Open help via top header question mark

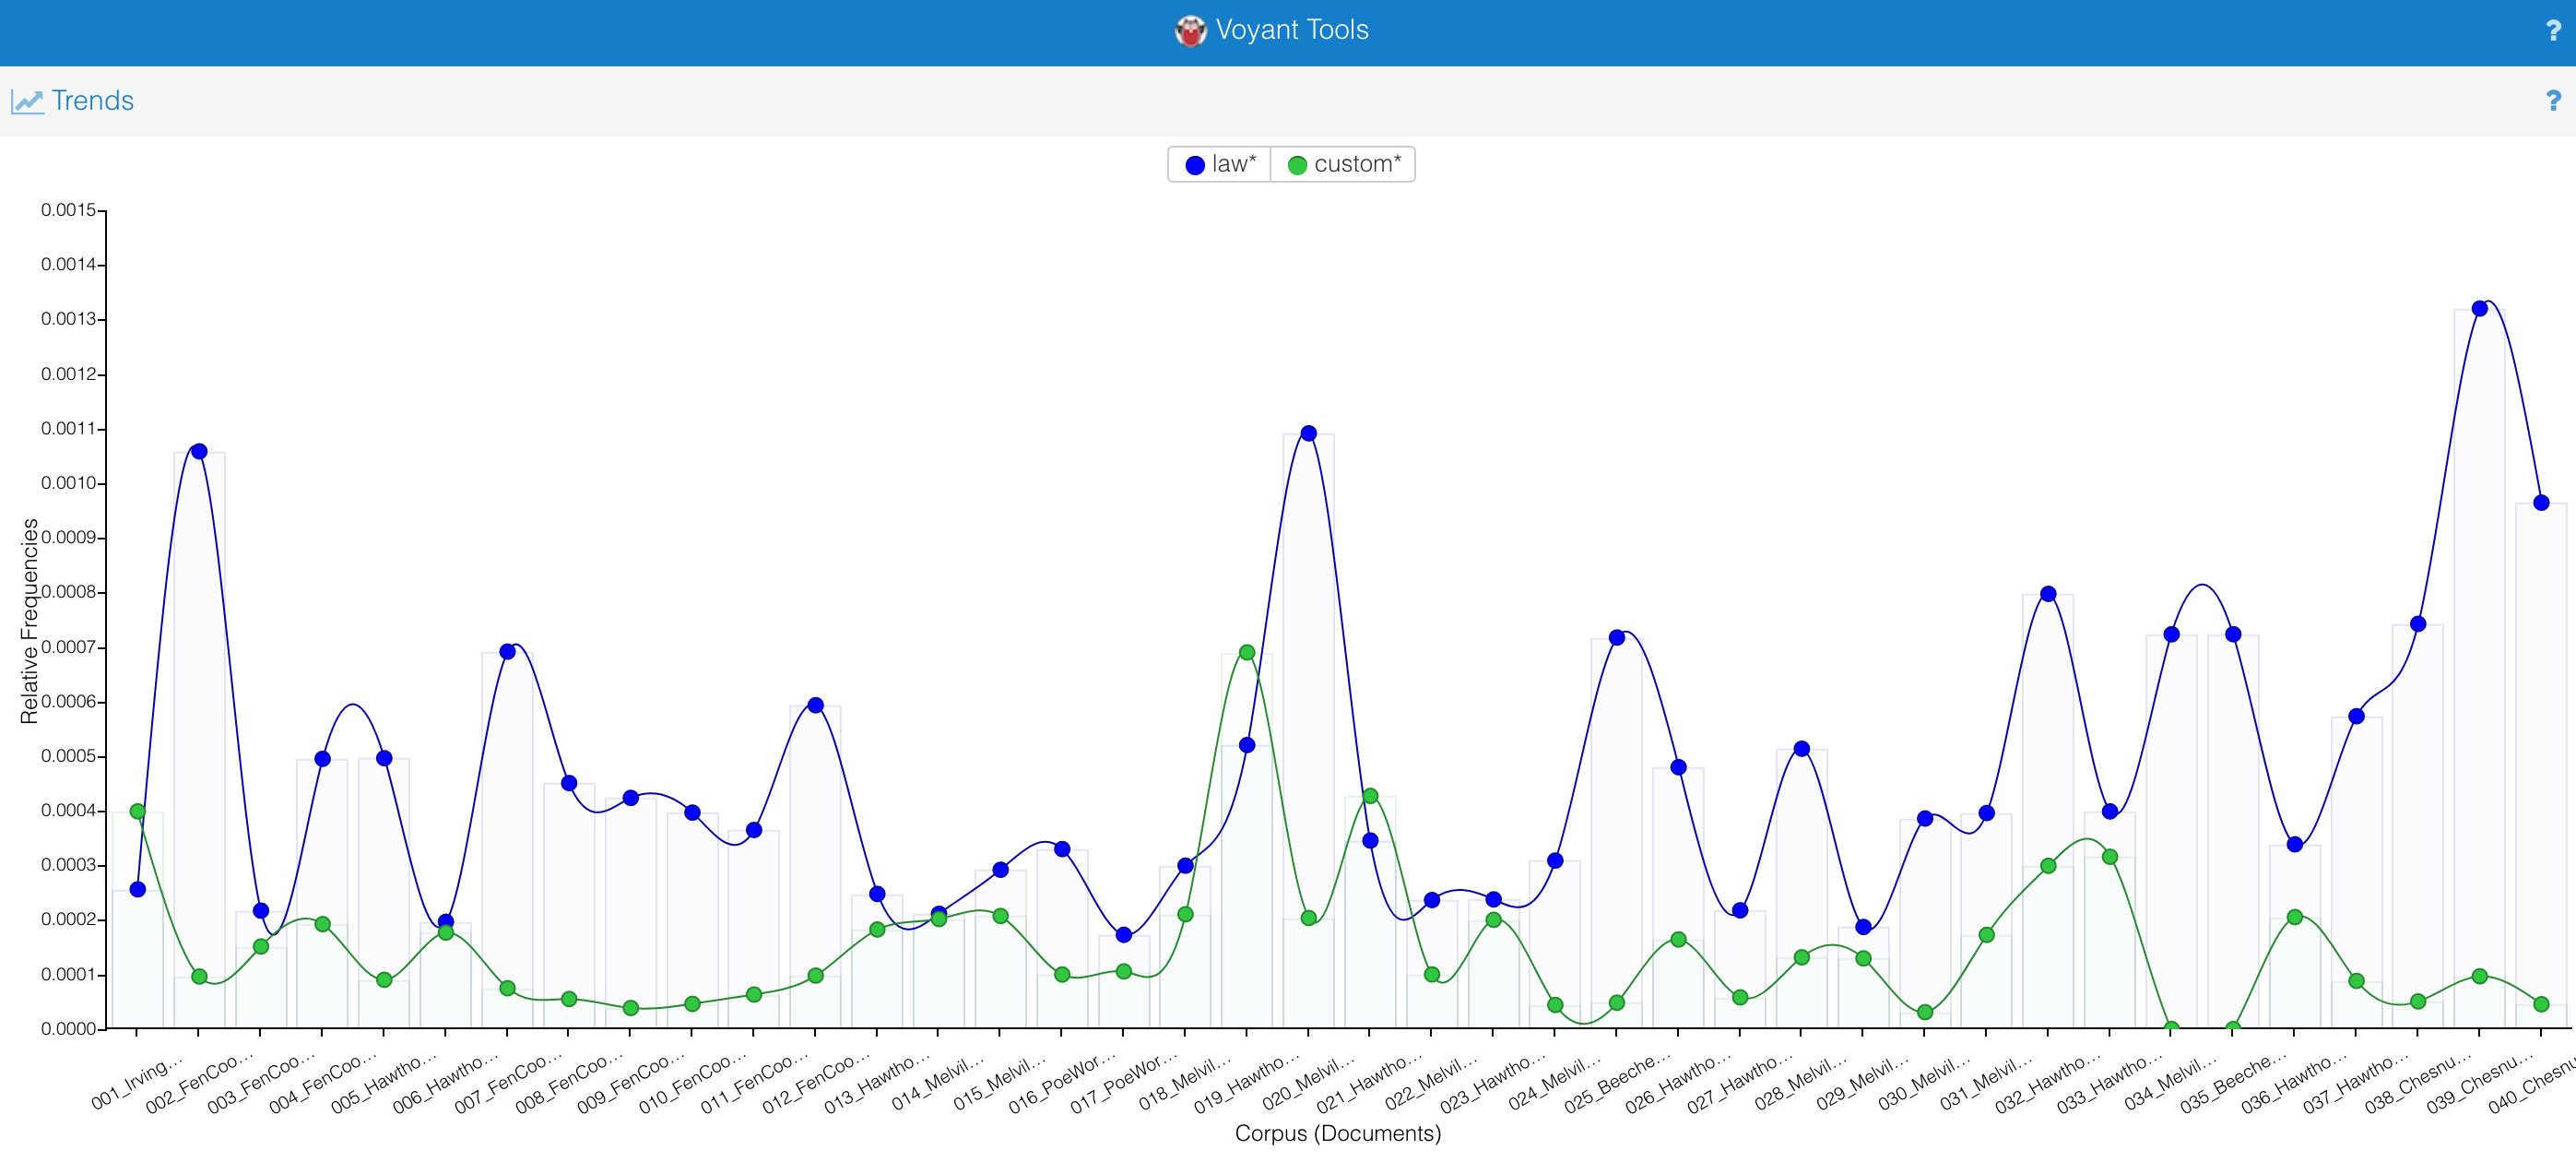point(2553,31)
